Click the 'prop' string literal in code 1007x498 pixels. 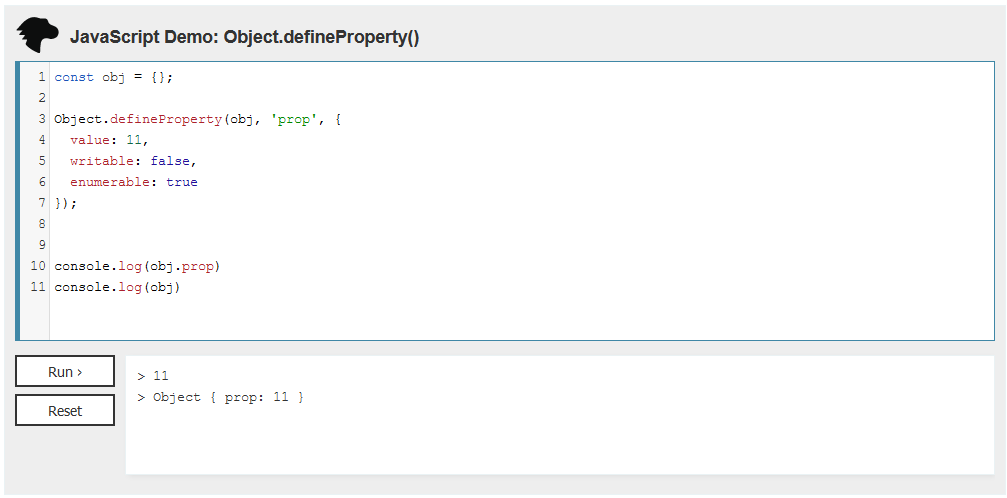point(292,119)
